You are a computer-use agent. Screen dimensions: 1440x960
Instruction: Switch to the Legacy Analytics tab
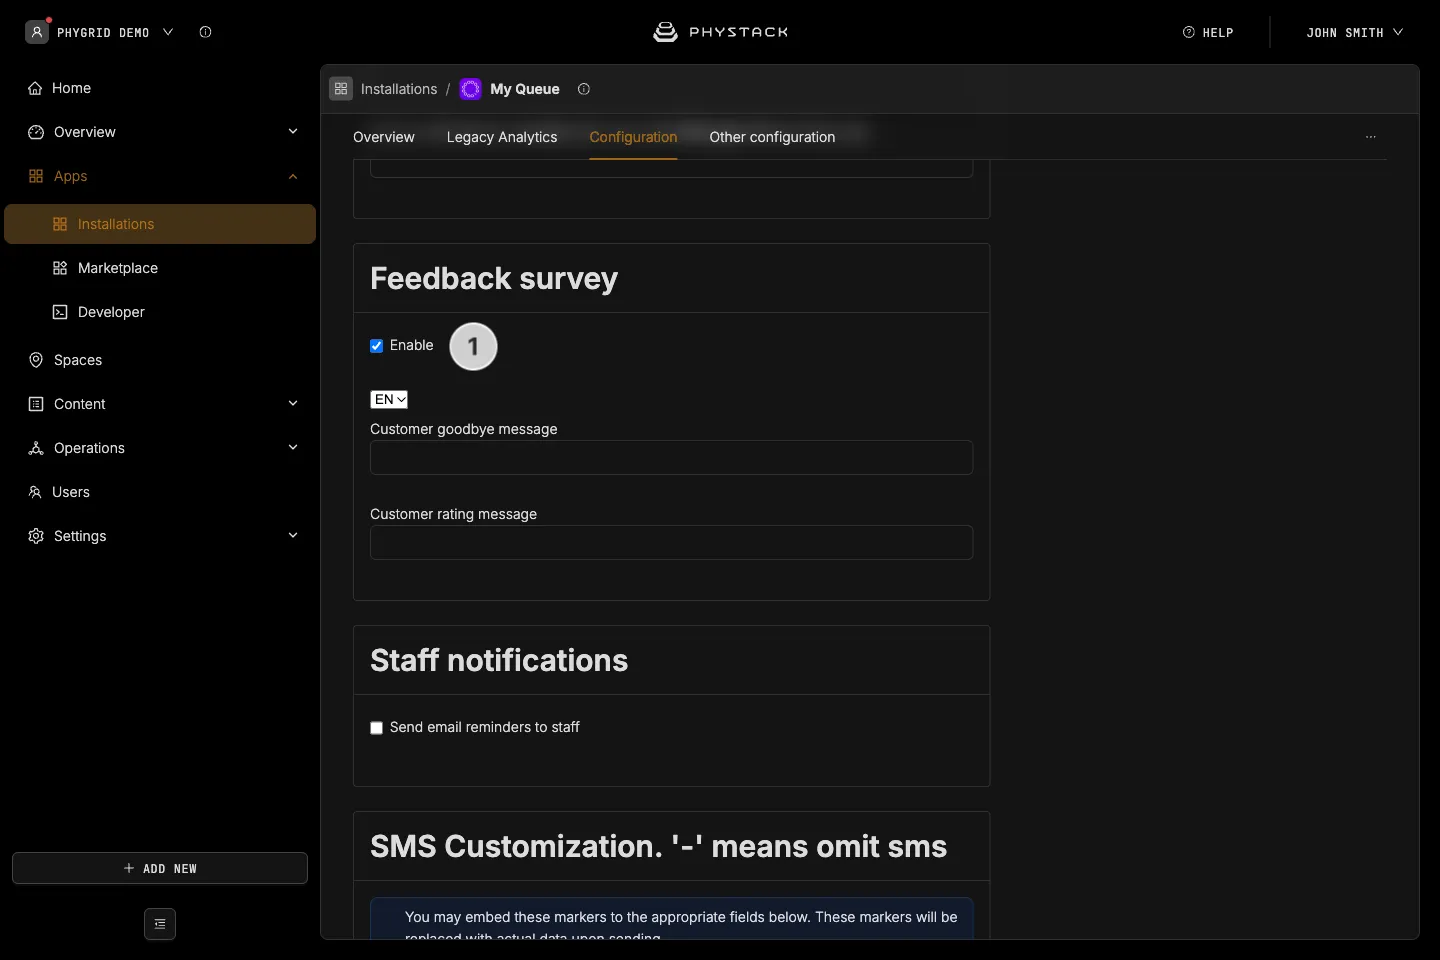(502, 137)
